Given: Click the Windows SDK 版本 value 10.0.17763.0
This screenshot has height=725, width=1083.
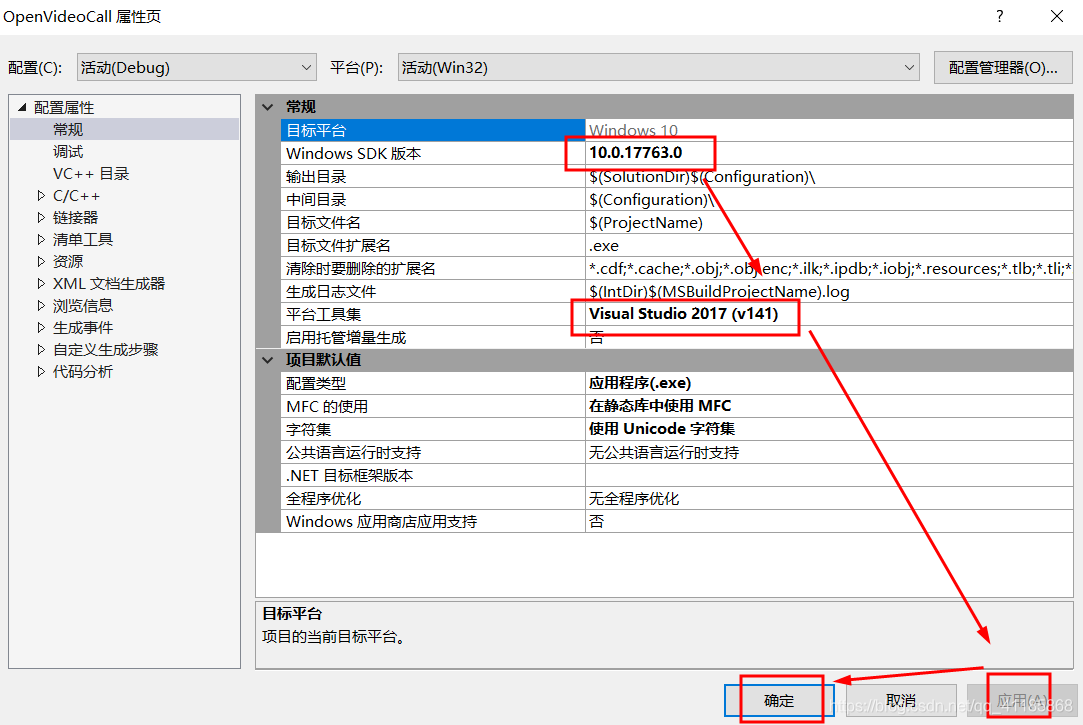Looking at the screenshot, I should (x=829, y=153).
